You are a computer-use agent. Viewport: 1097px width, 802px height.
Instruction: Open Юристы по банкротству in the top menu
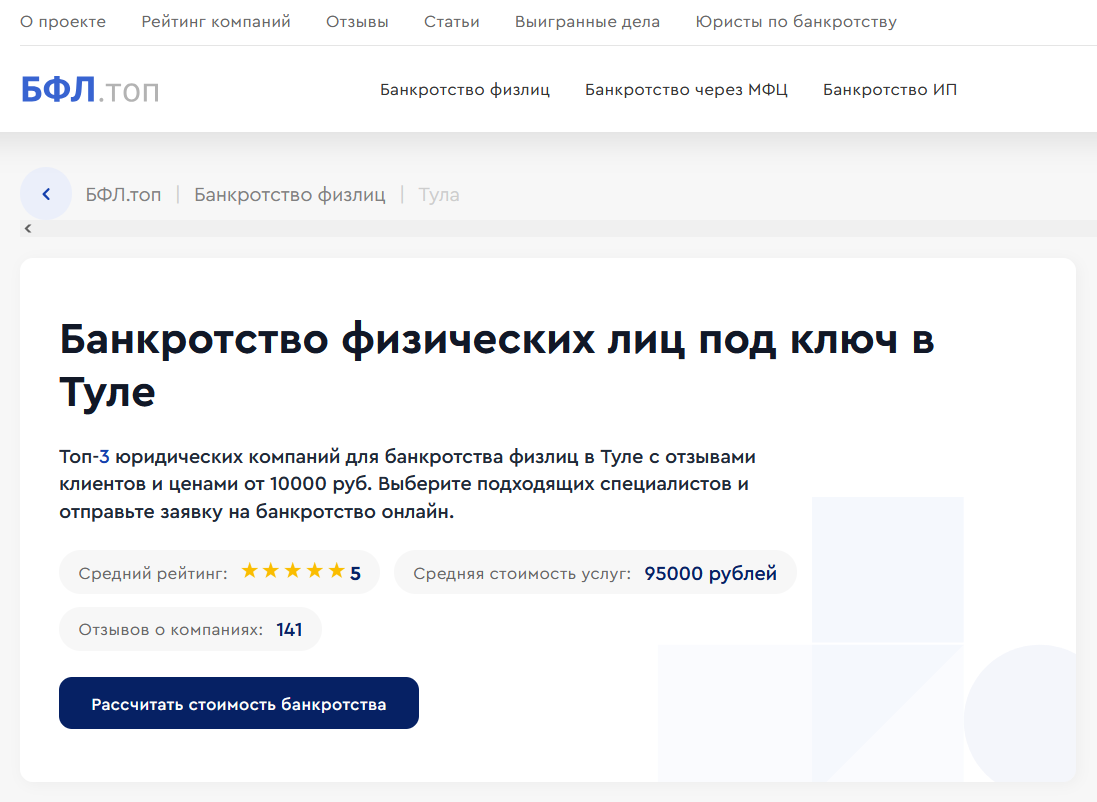coord(796,22)
